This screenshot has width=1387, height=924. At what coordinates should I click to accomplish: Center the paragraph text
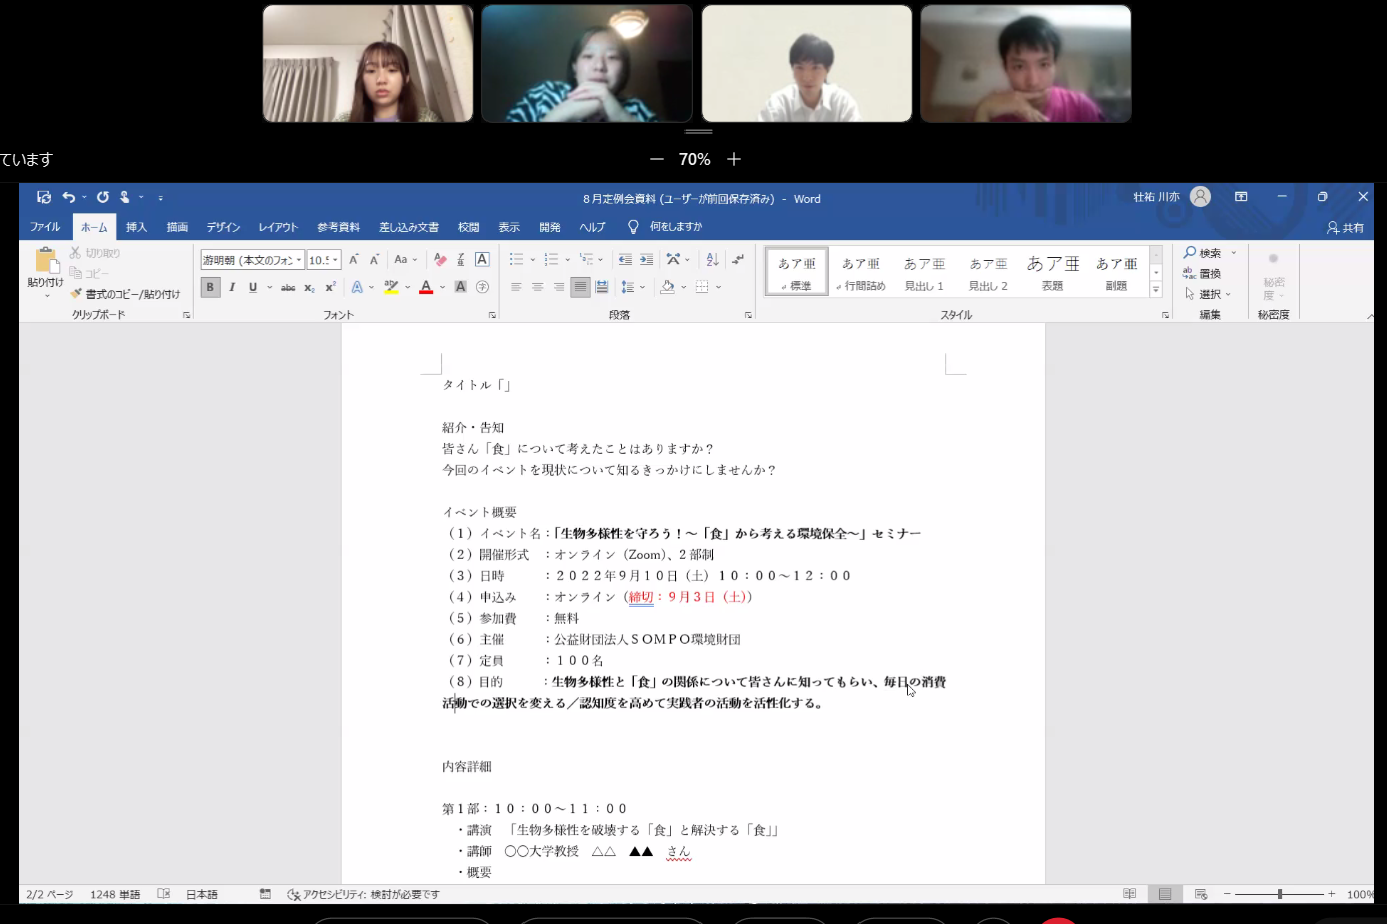click(537, 287)
